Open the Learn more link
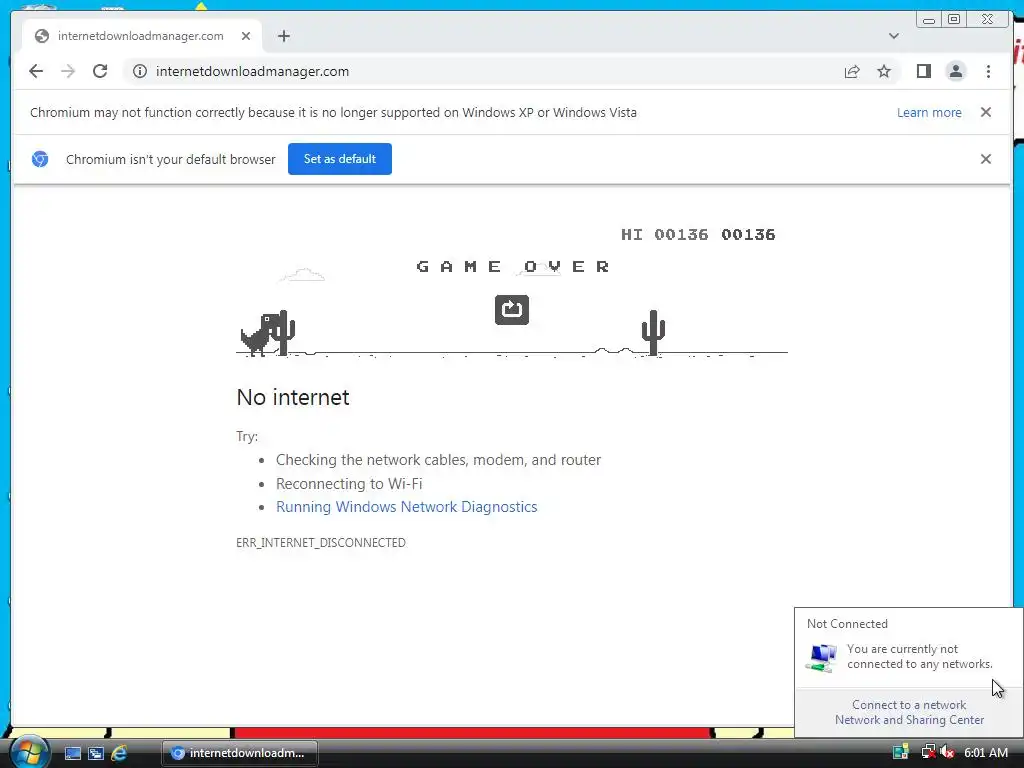This screenshot has width=1024, height=768. [929, 112]
